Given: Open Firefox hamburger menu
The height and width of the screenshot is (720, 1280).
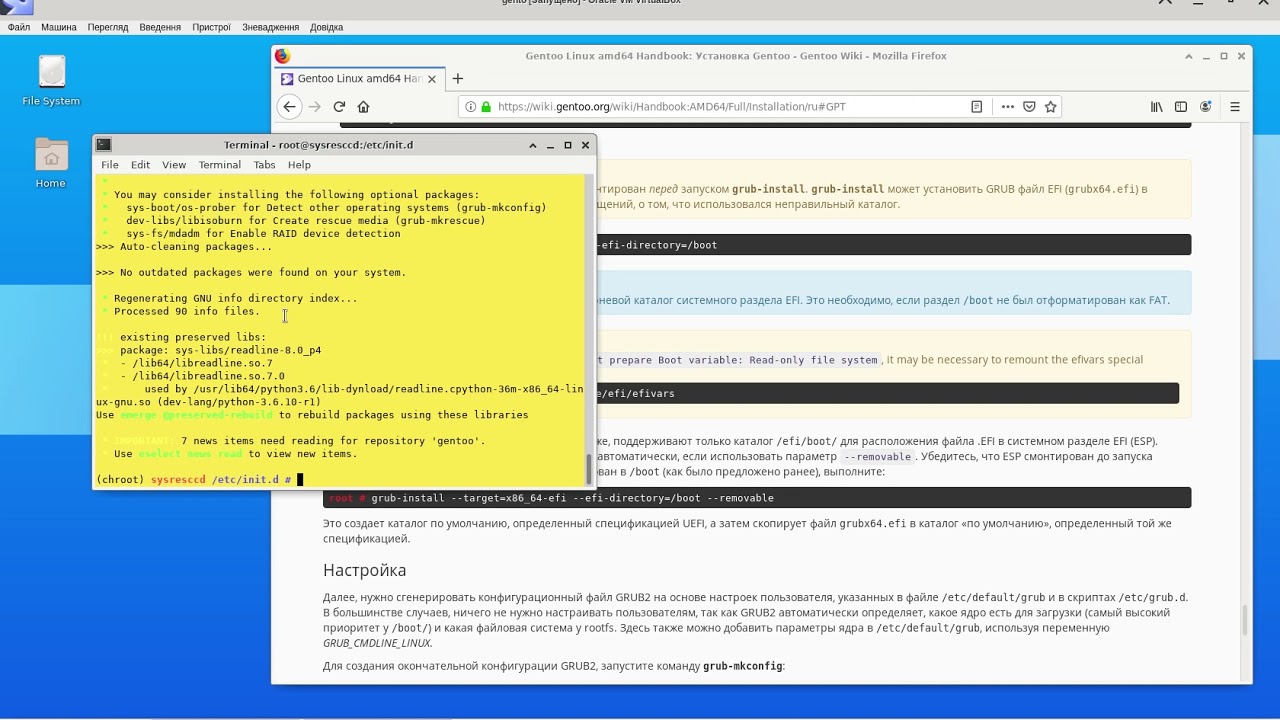Looking at the screenshot, I should click(x=1235, y=107).
